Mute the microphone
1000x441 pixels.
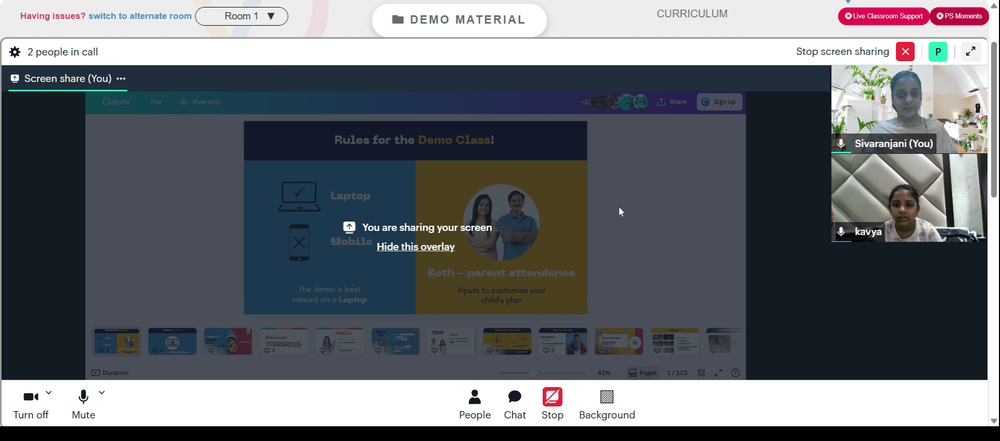coord(83,405)
